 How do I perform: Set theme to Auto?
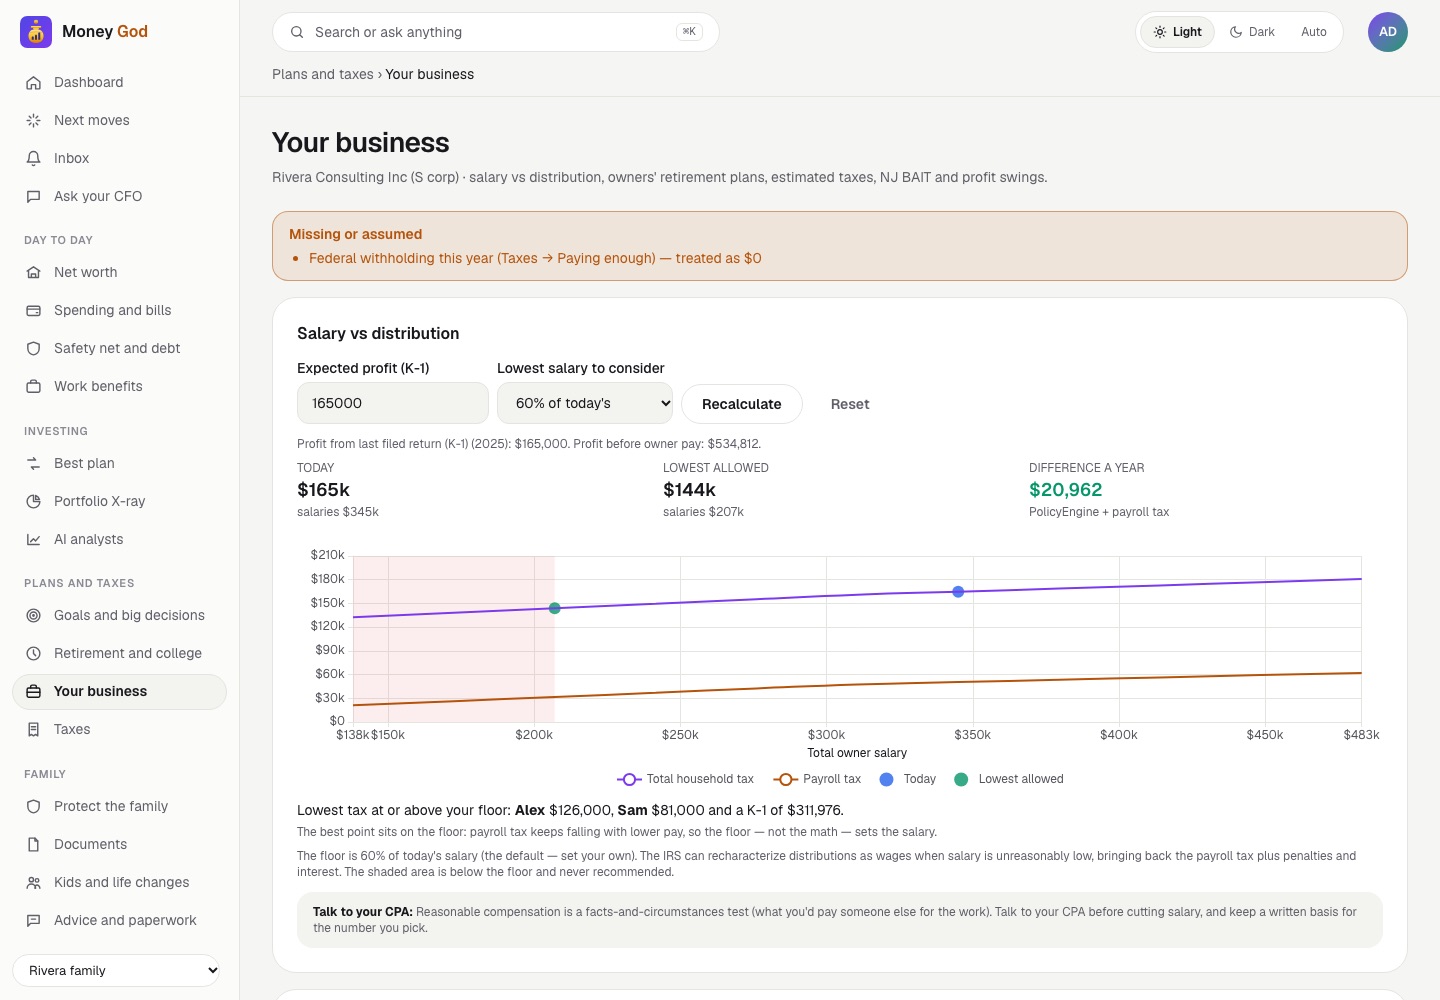[x=1314, y=32]
